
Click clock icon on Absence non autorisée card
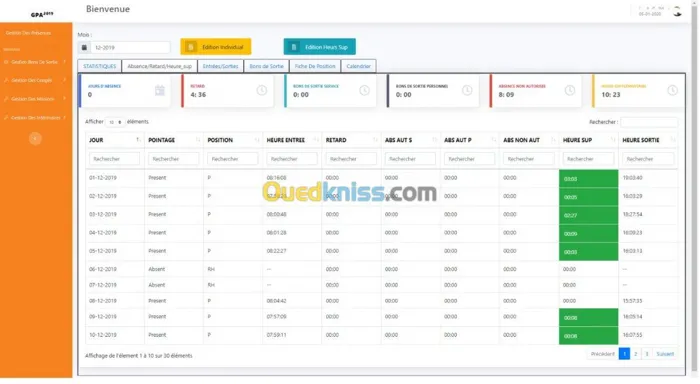(x=570, y=91)
